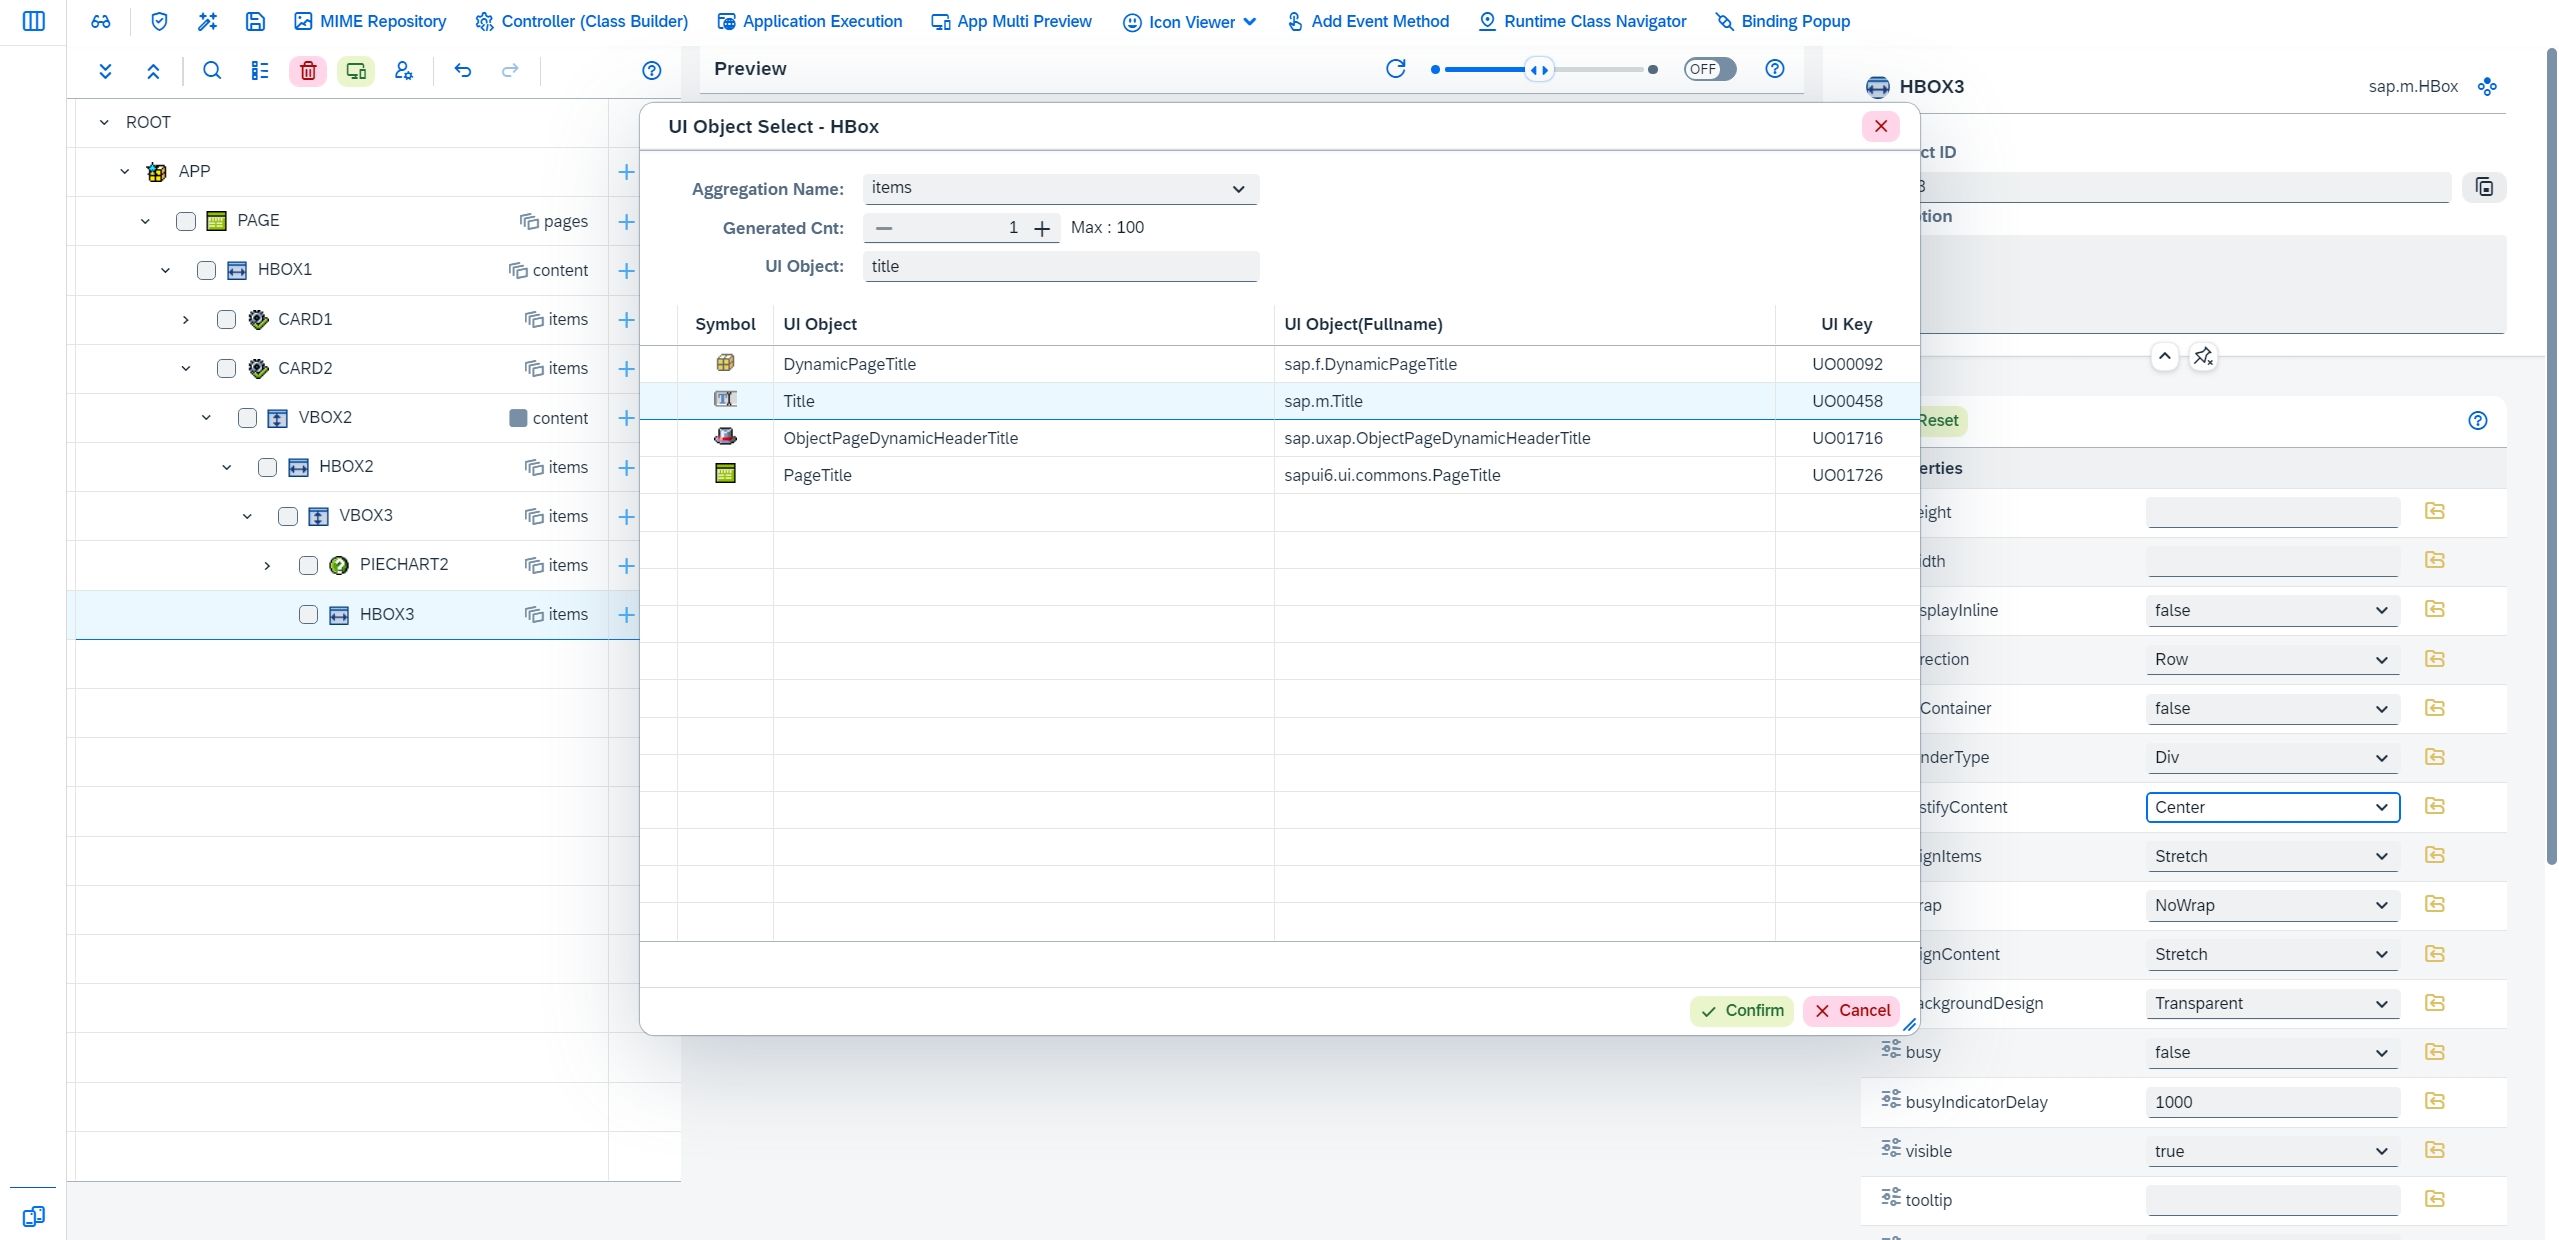Copy the object ID with copy icon

[2485, 187]
